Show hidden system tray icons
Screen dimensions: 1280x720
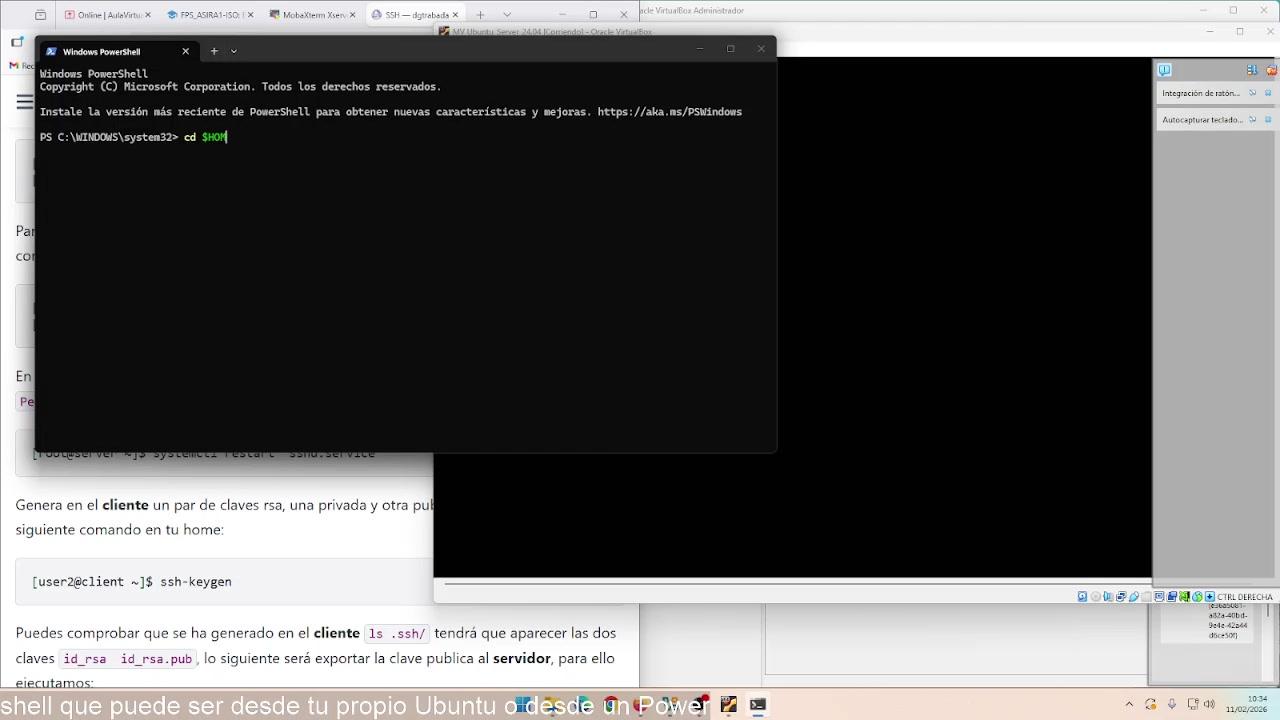point(1129,704)
